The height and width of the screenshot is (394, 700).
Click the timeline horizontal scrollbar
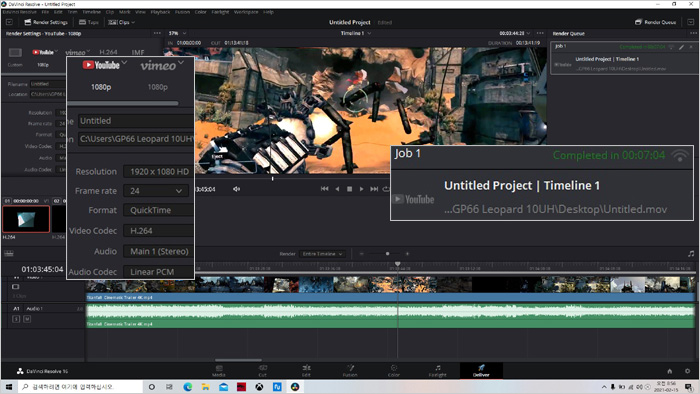238,360
